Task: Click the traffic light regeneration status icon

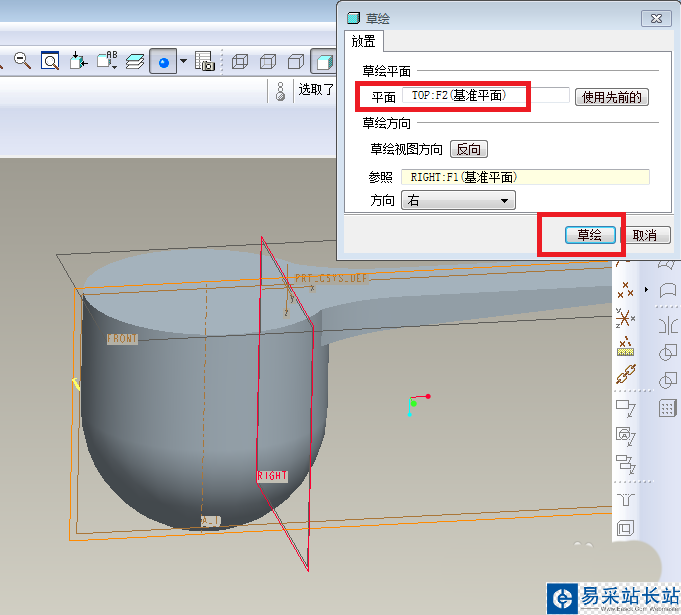Action: click(x=281, y=91)
